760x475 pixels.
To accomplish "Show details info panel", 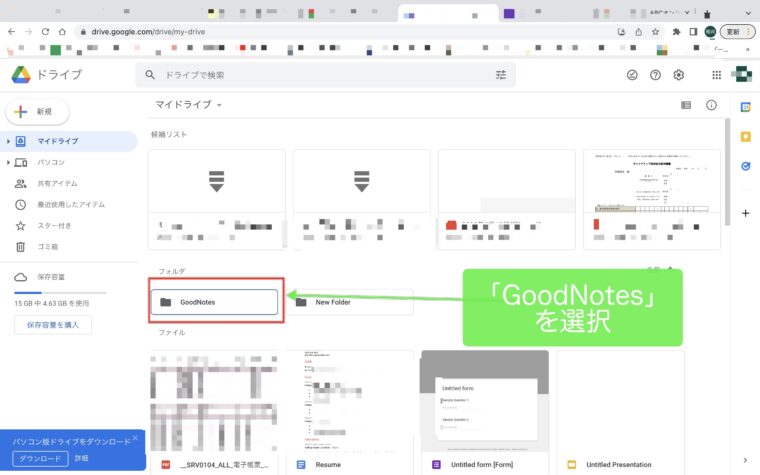I will point(711,105).
